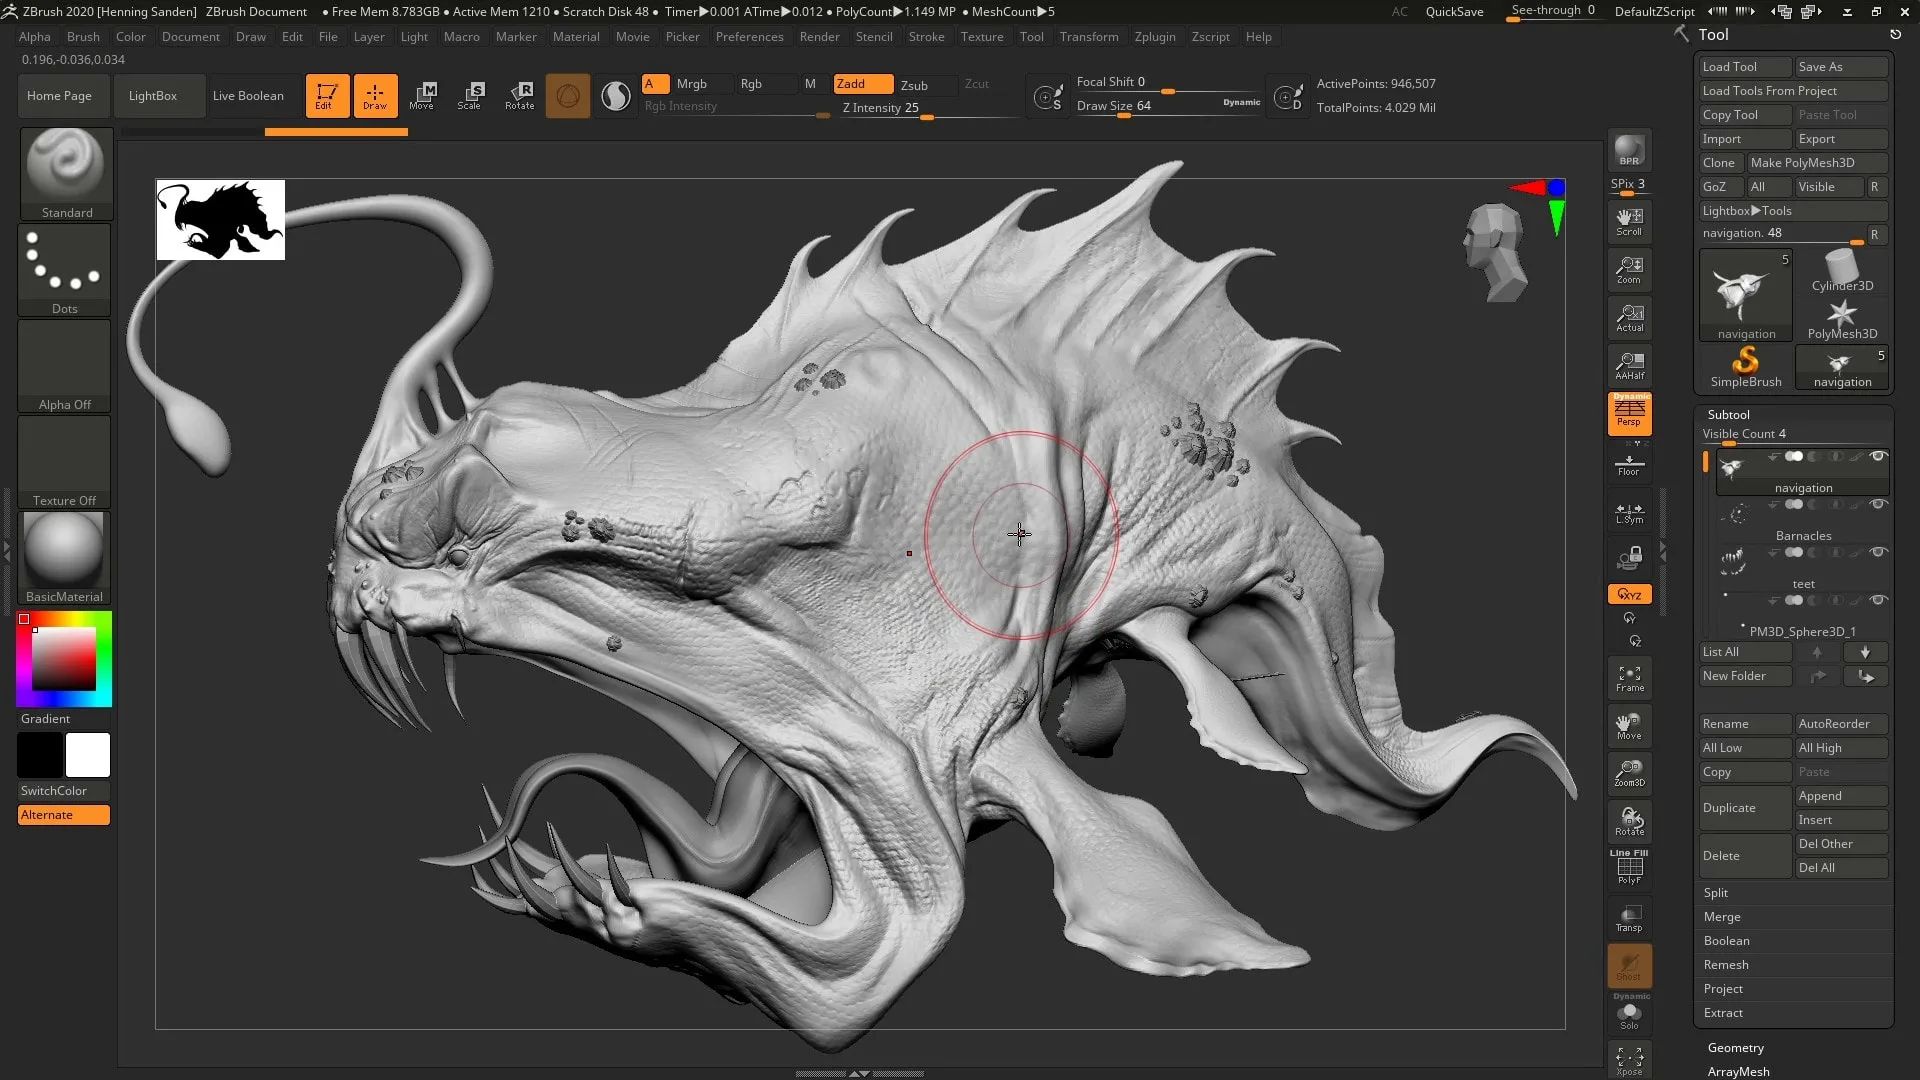Image resolution: width=1920 pixels, height=1080 pixels.
Task: Expand the ArrayMesh section
Action: tap(1738, 1071)
